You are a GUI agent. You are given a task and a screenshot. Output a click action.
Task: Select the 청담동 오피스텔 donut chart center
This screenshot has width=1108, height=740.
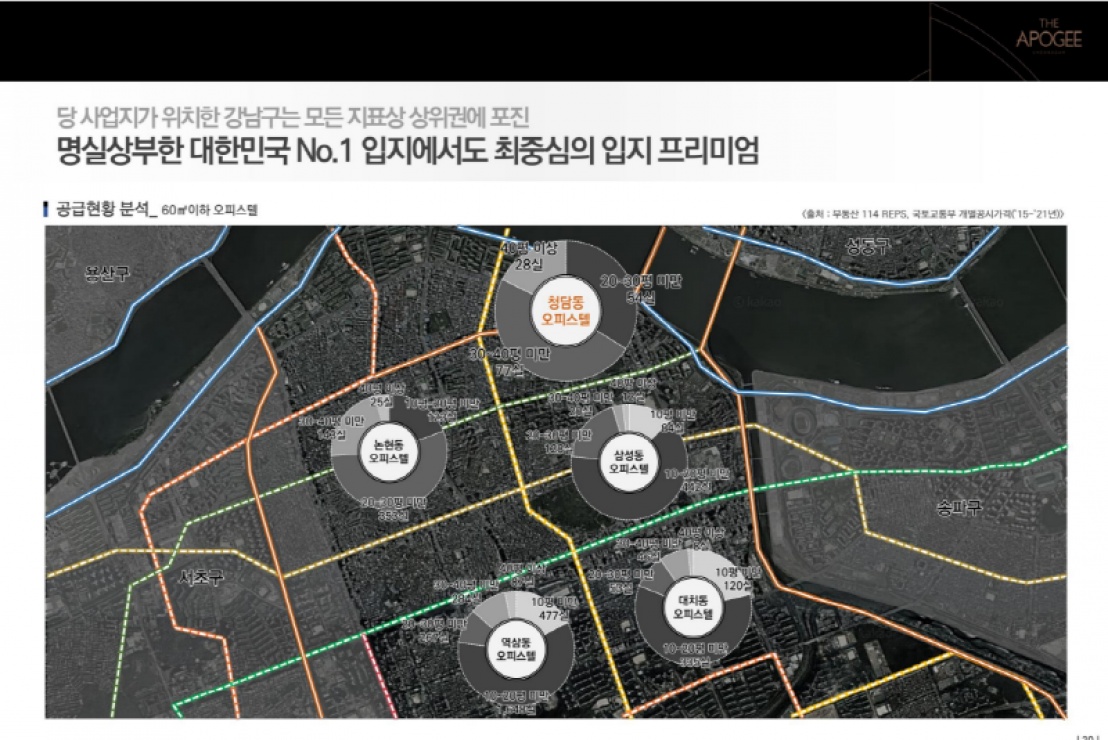[x=566, y=309]
